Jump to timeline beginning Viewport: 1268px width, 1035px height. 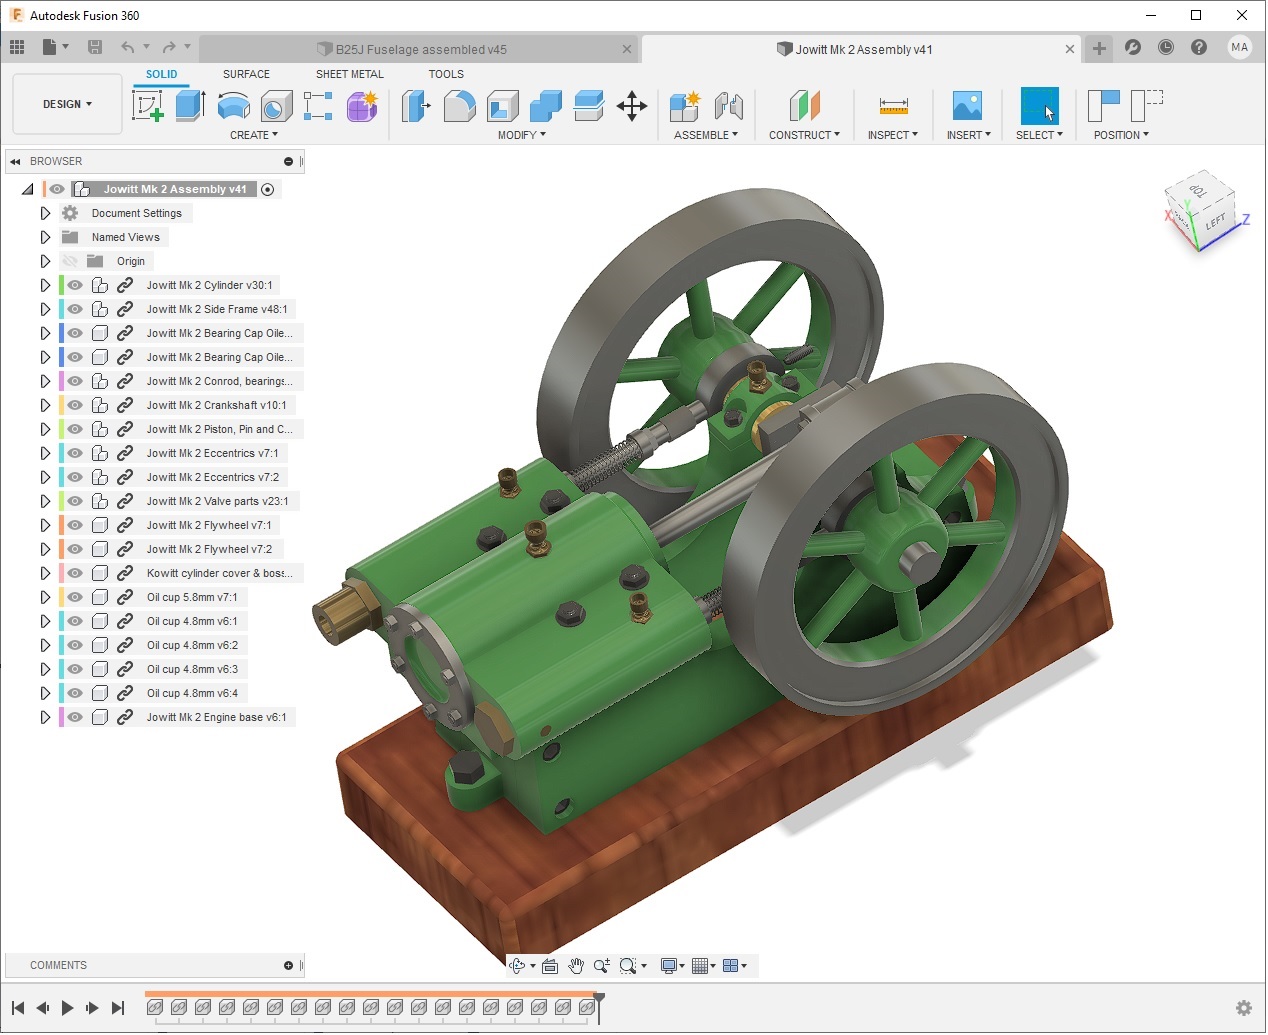coord(18,1008)
